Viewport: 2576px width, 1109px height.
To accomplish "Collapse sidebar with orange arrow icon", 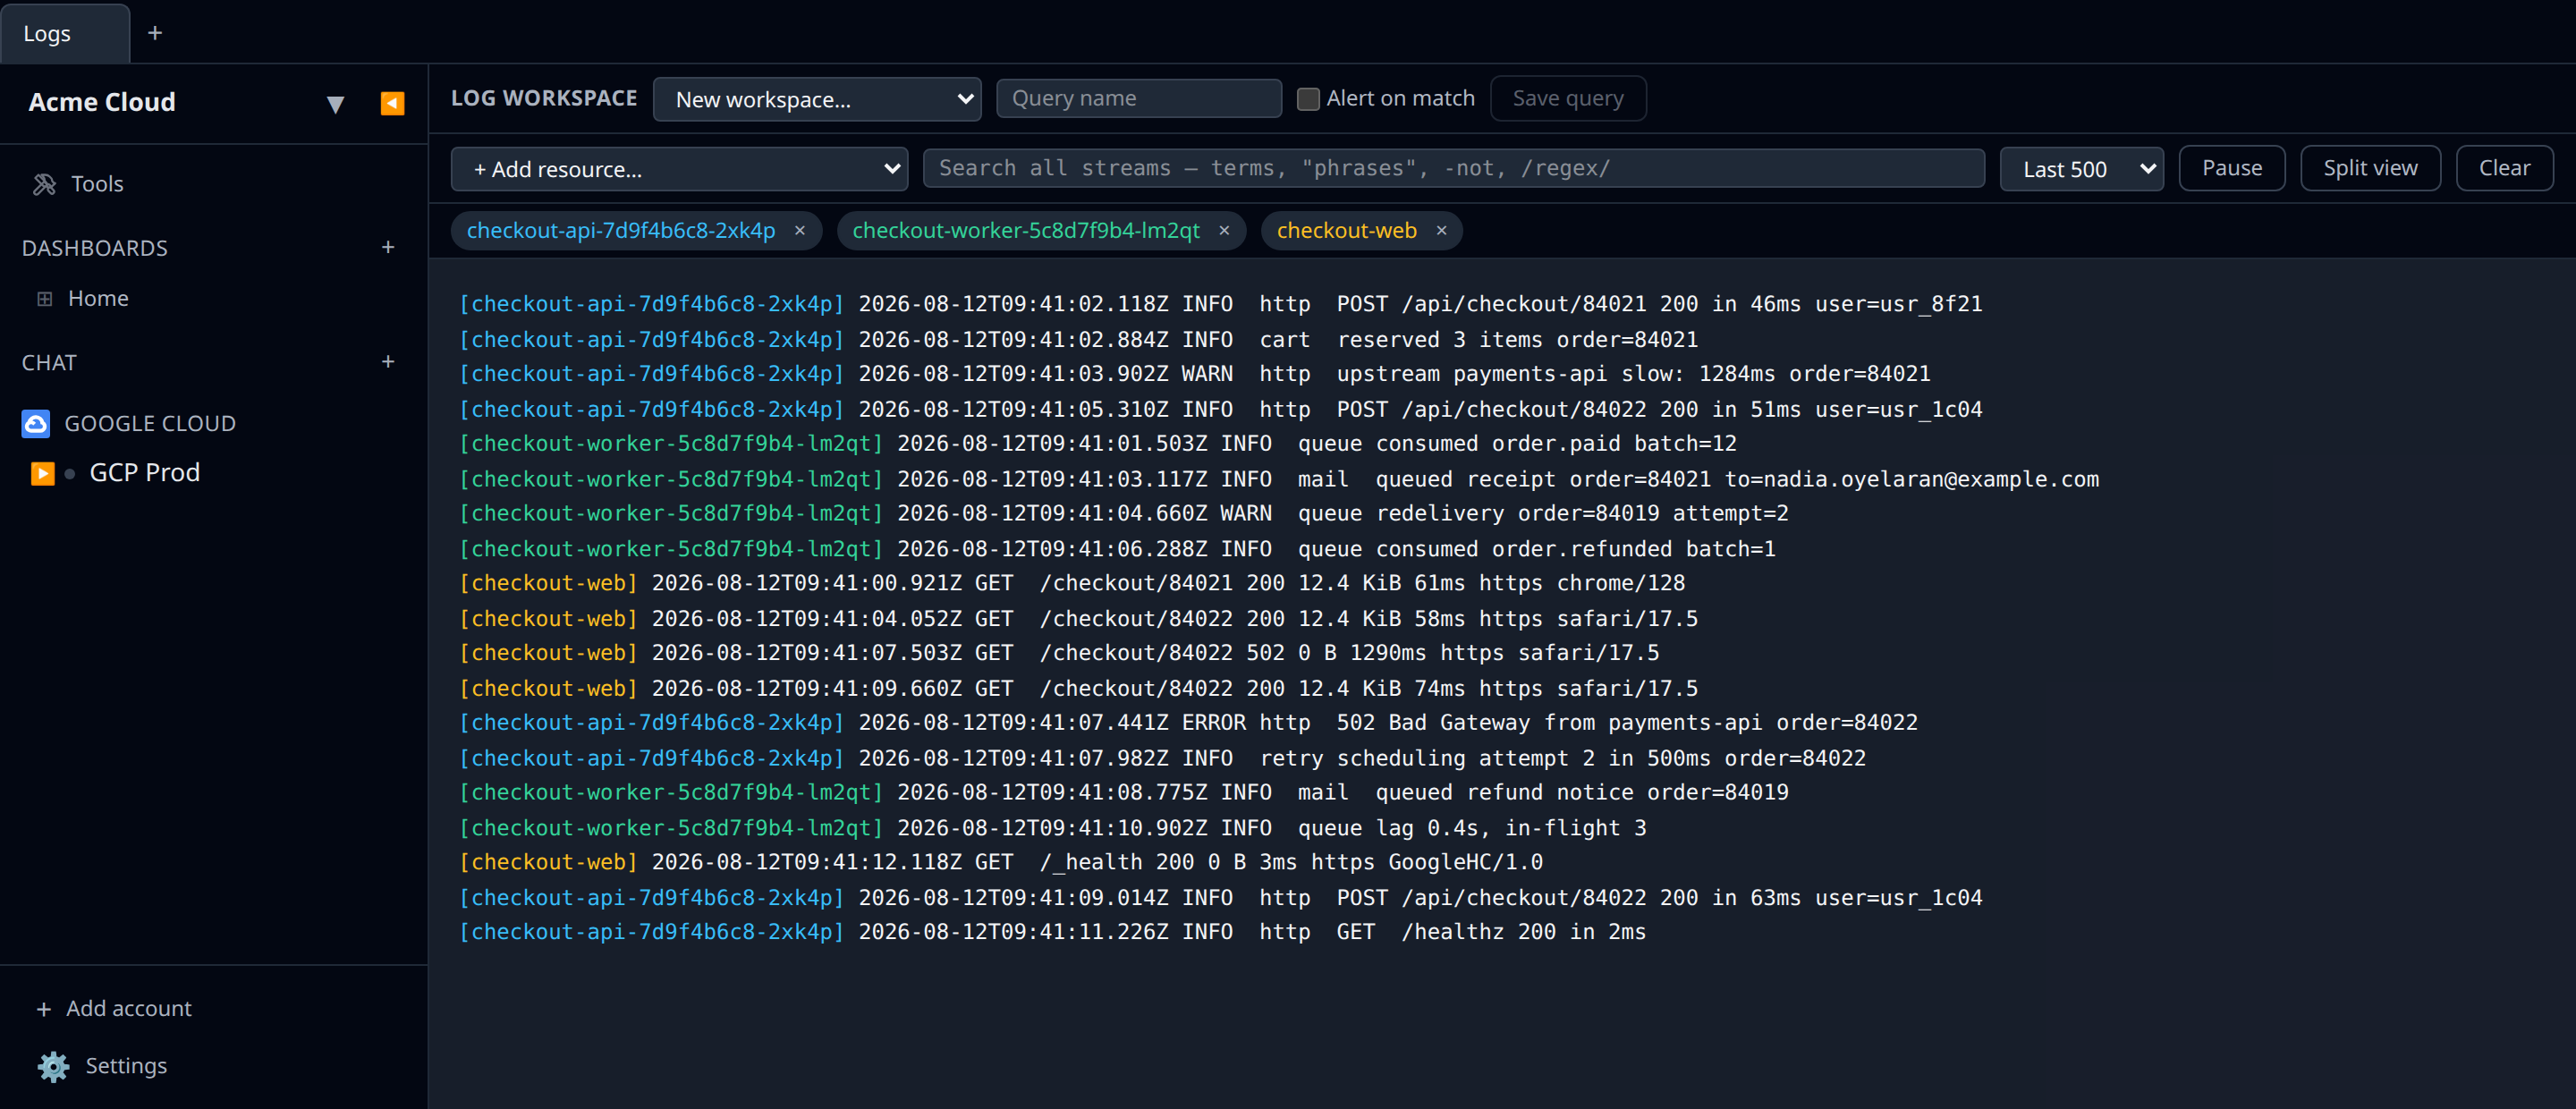I will (392, 103).
